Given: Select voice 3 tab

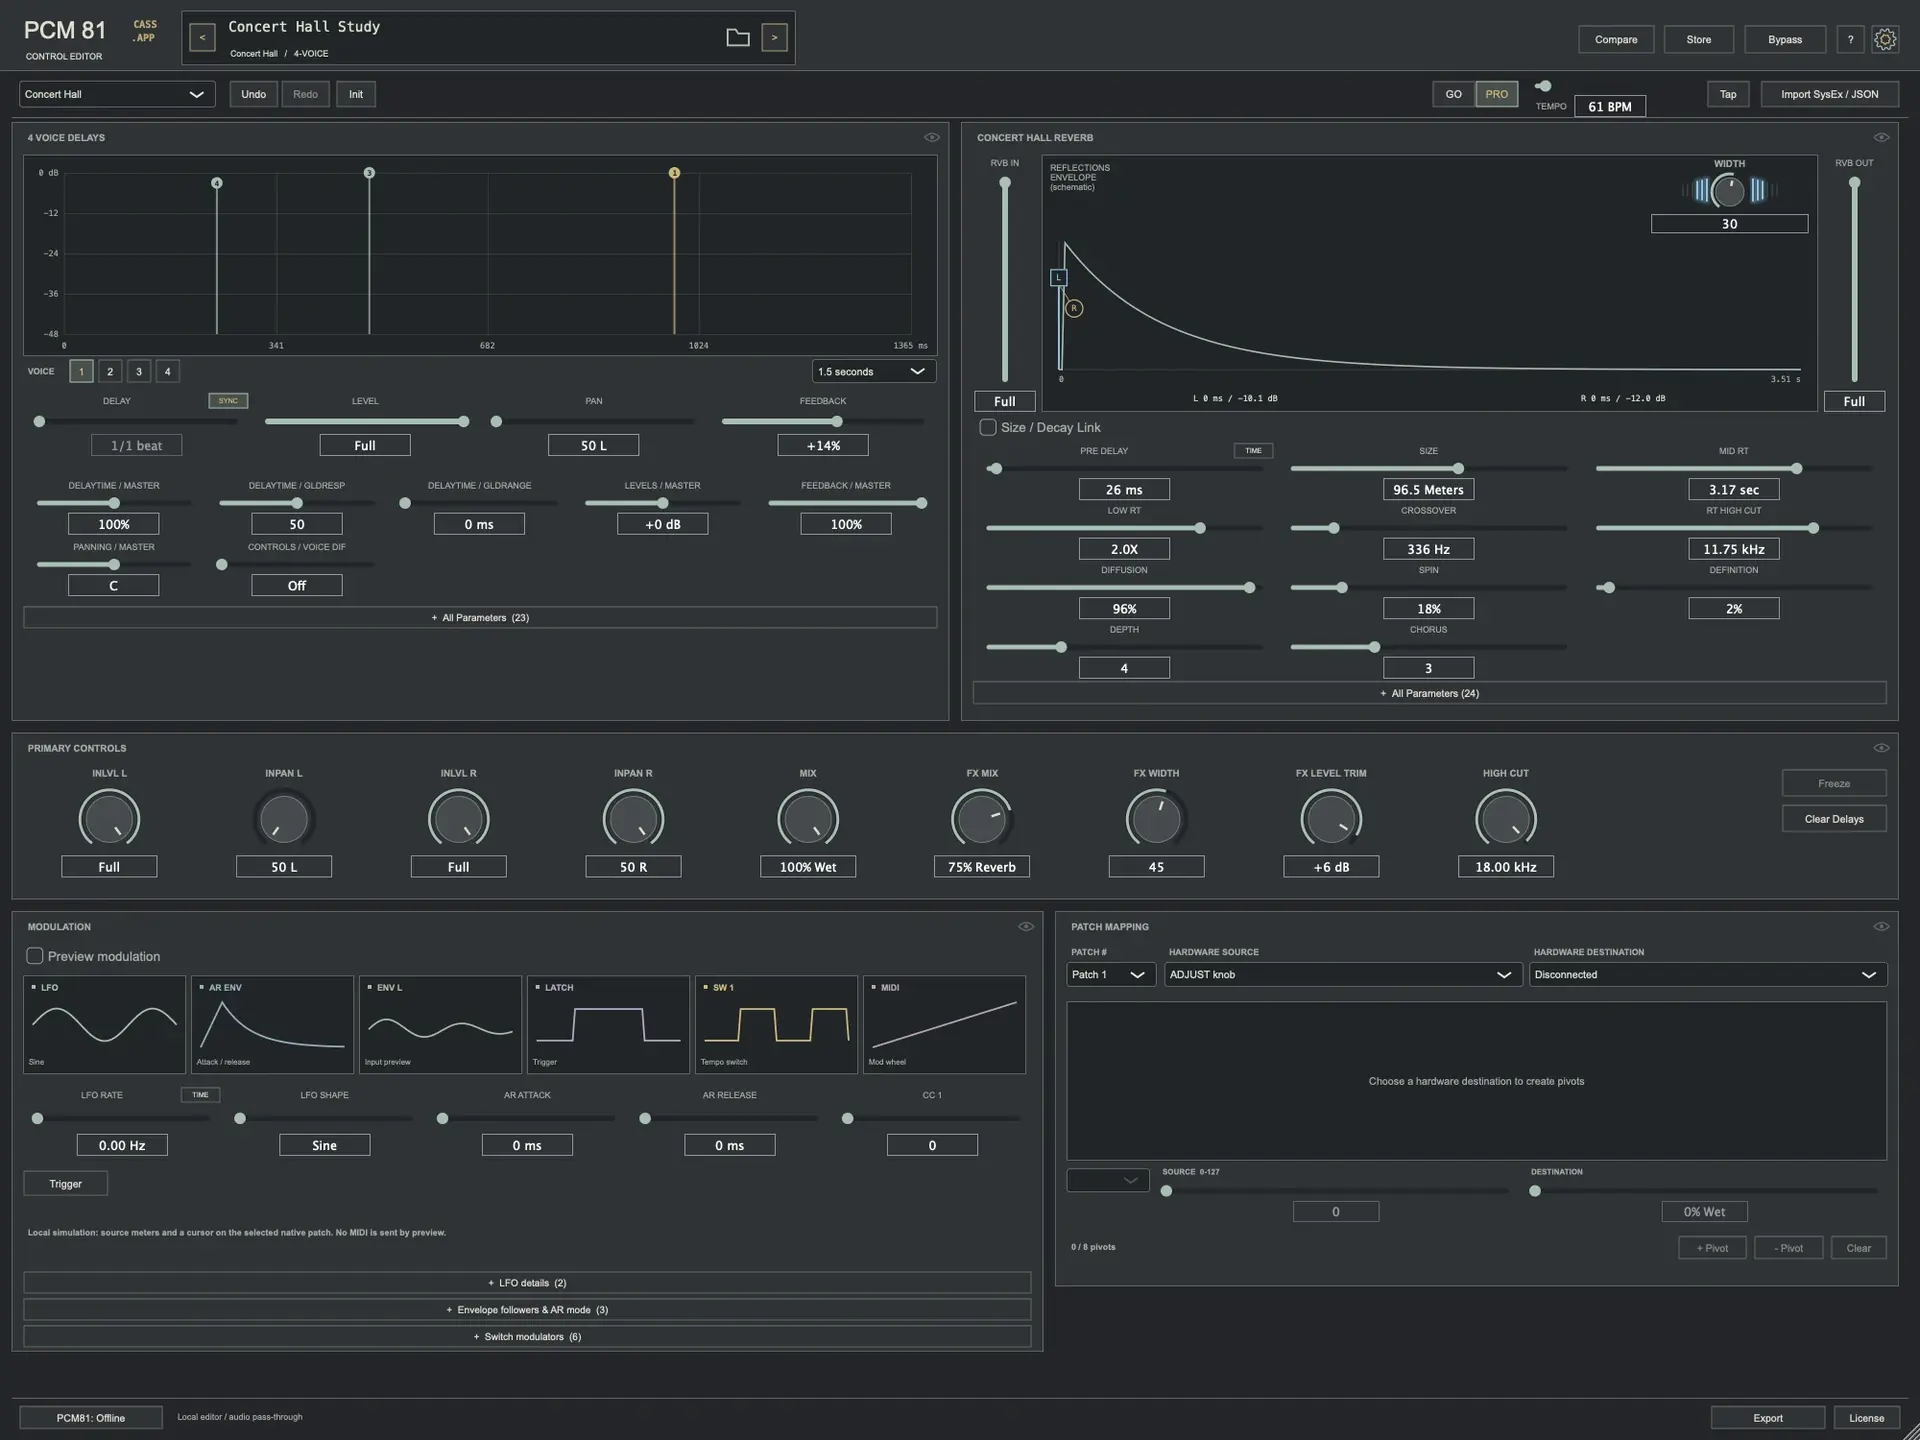Looking at the screenshot, I should (x=139, y=371).
